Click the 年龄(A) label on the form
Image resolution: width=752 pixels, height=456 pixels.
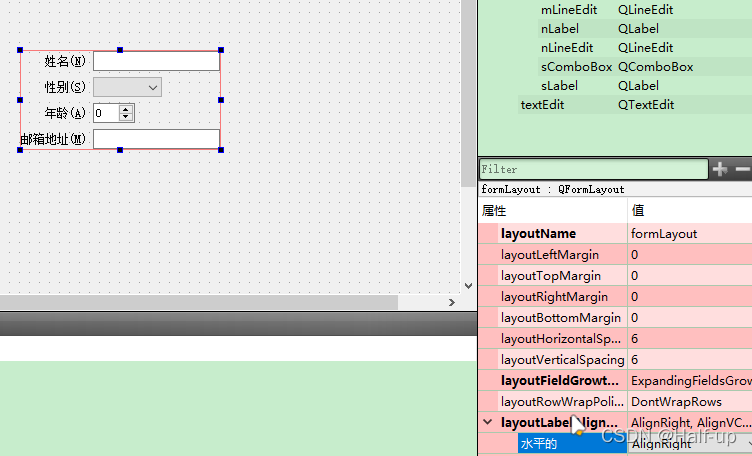coord(65,113)
